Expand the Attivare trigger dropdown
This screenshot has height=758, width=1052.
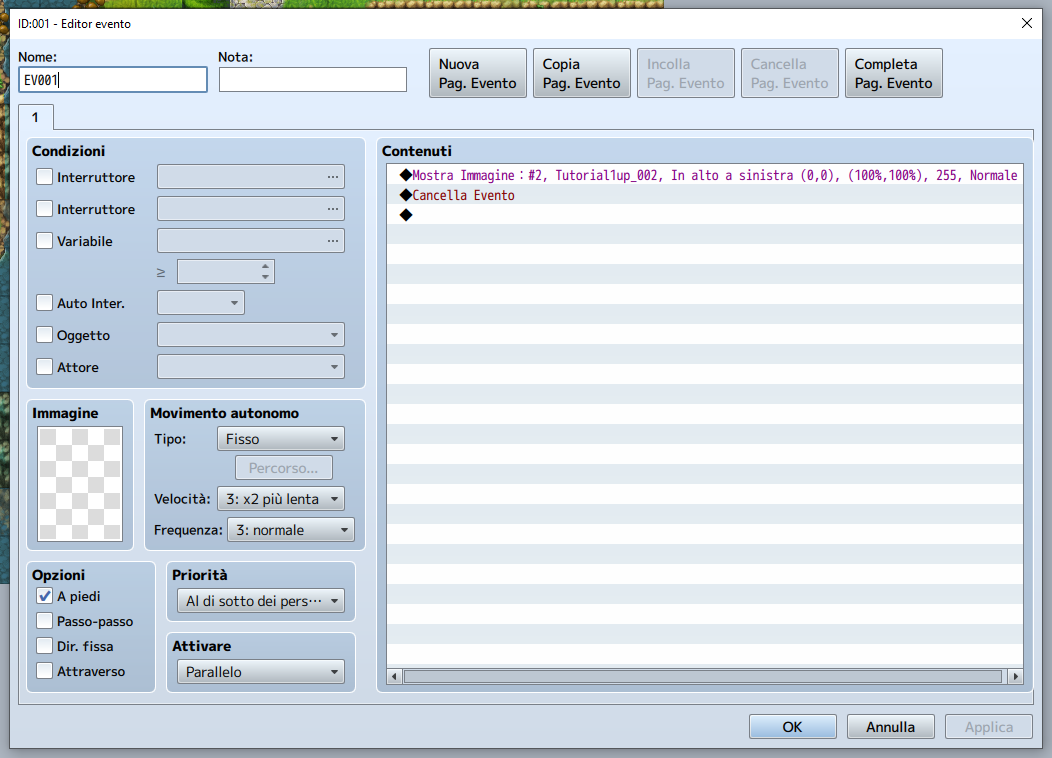pos(260,672)
